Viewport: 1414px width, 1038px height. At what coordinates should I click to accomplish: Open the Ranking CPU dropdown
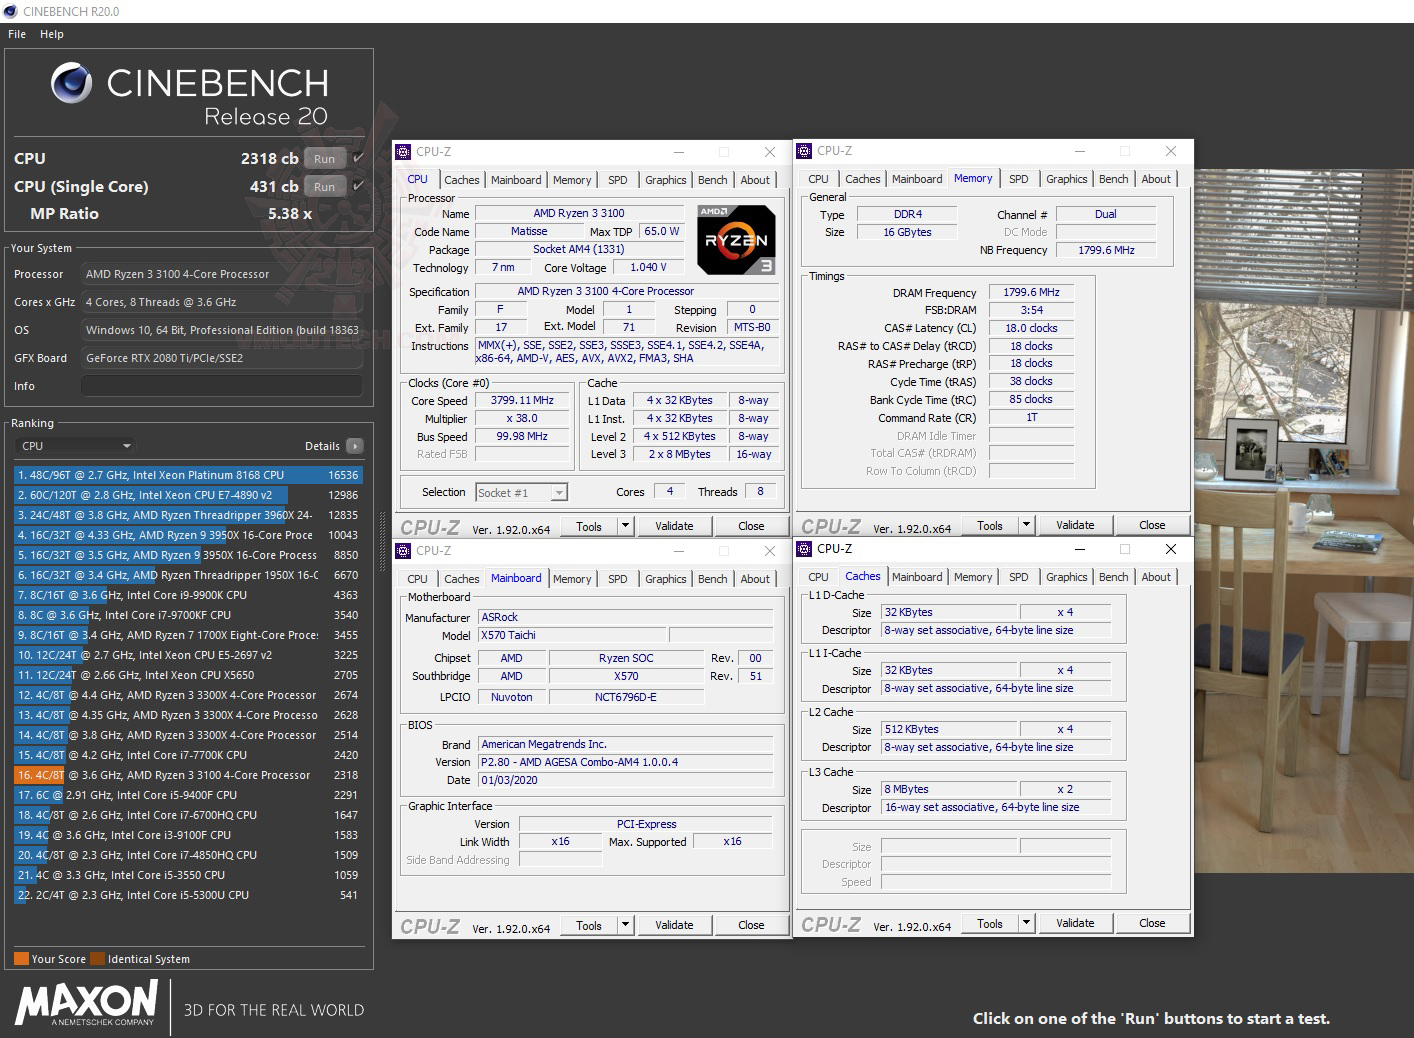[74, 446]
